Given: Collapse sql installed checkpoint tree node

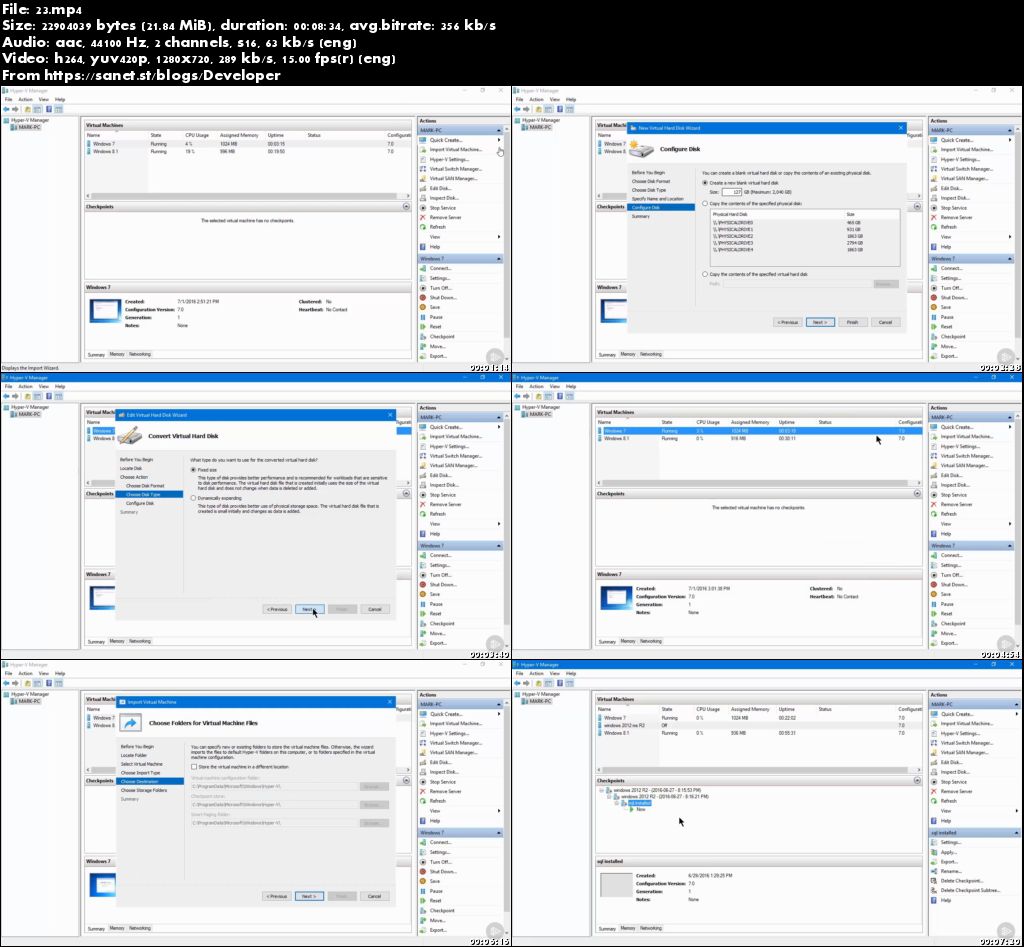Looking at the screenshot, I should tap(616, 803).
